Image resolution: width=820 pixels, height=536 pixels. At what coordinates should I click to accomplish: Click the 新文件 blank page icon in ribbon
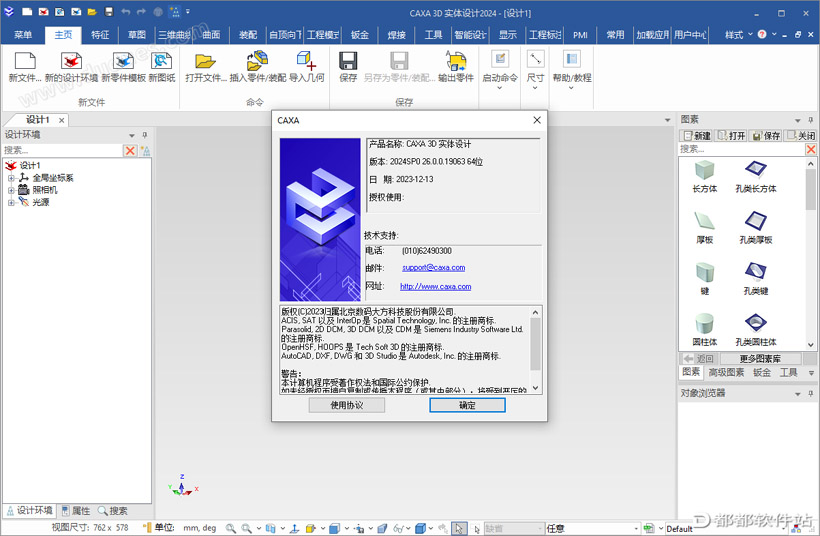25,61
